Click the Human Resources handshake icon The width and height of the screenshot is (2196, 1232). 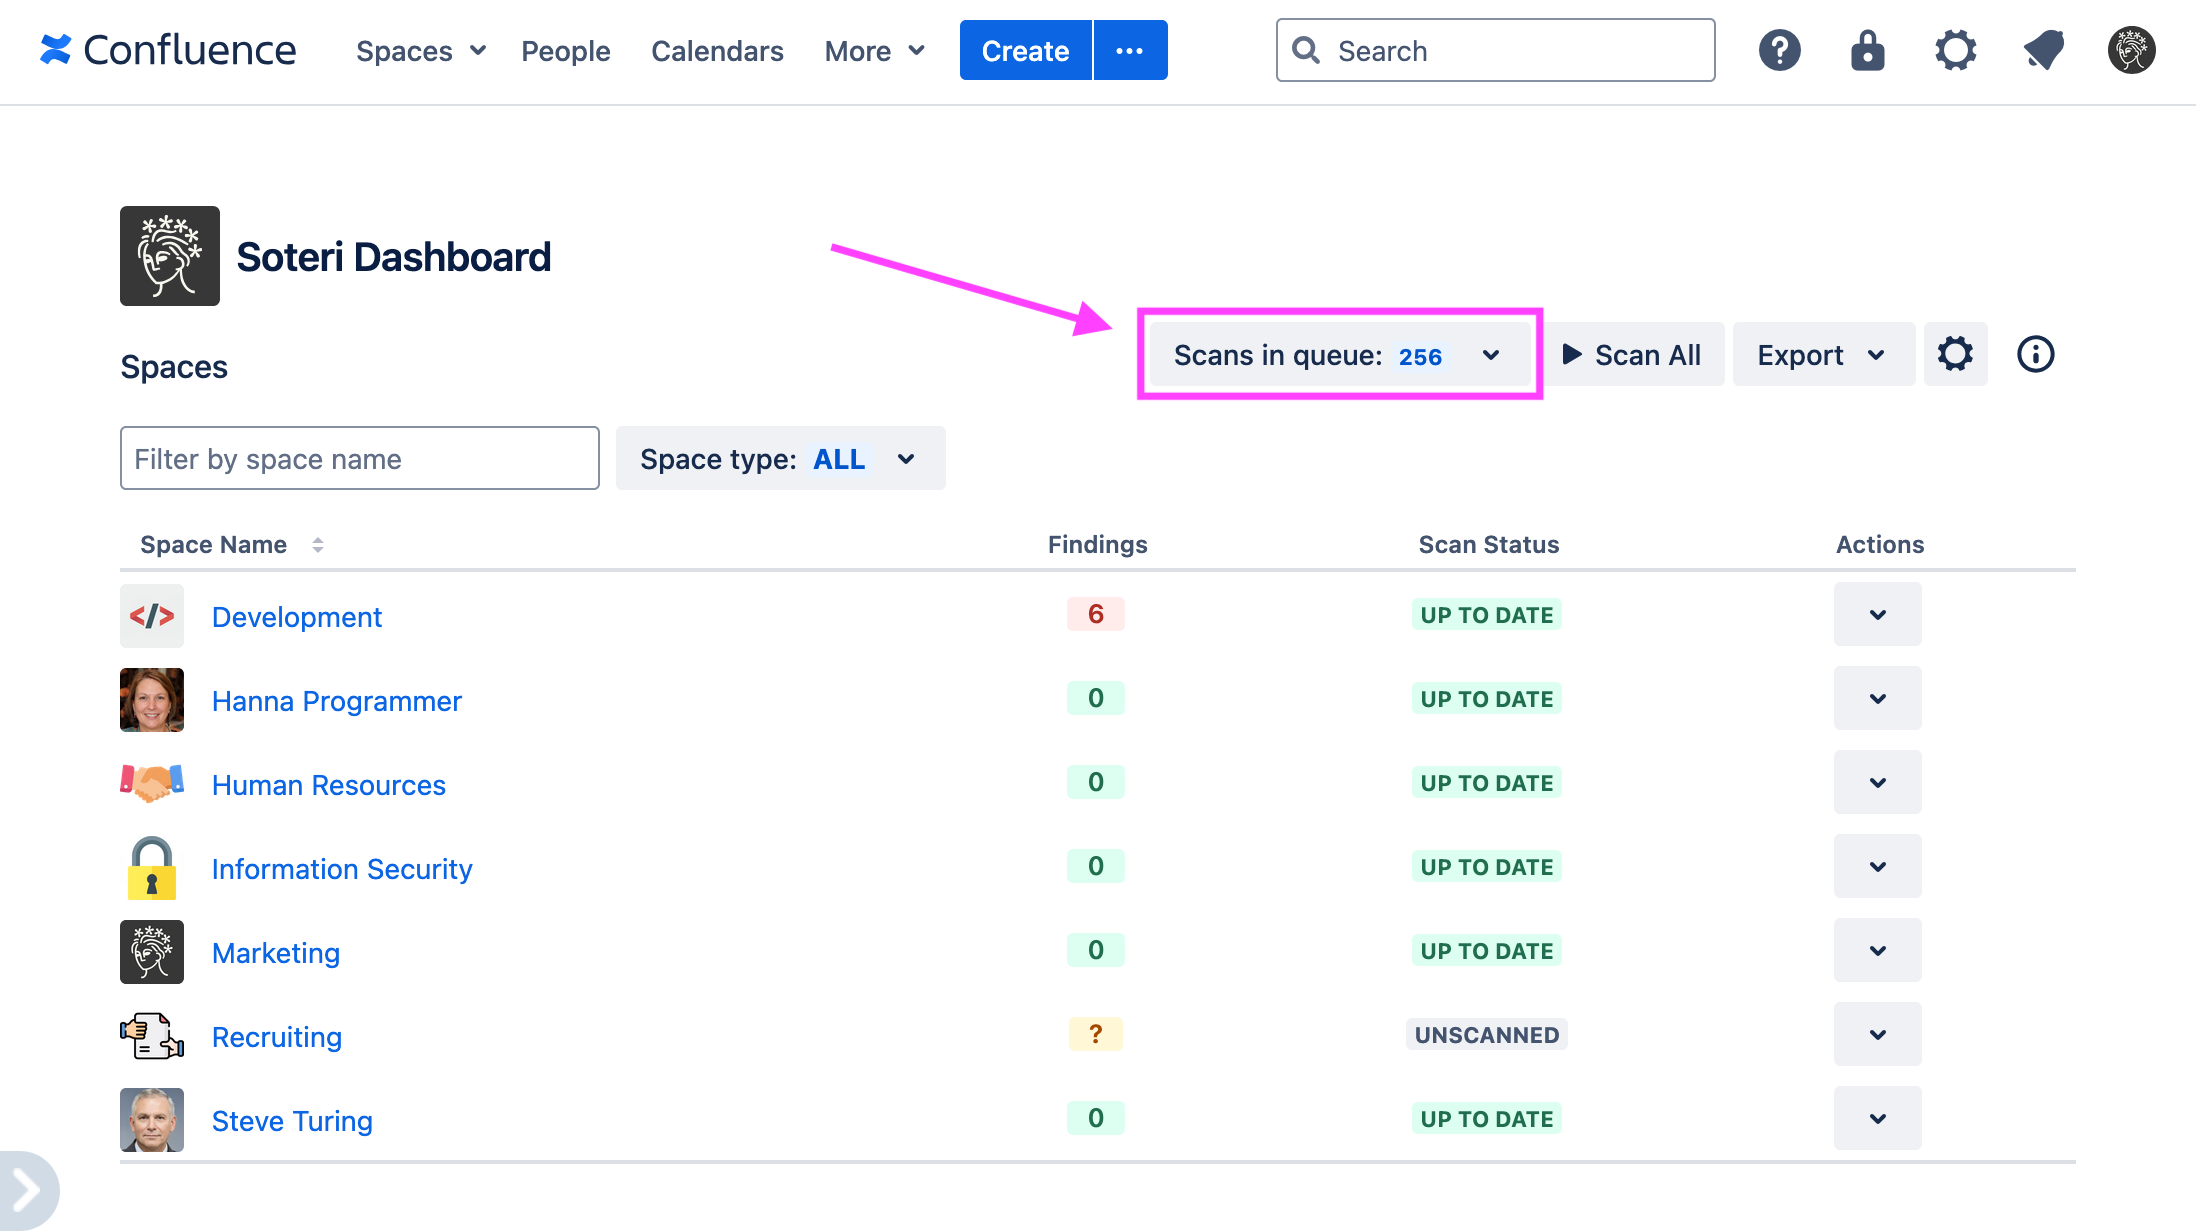point(151,783)
